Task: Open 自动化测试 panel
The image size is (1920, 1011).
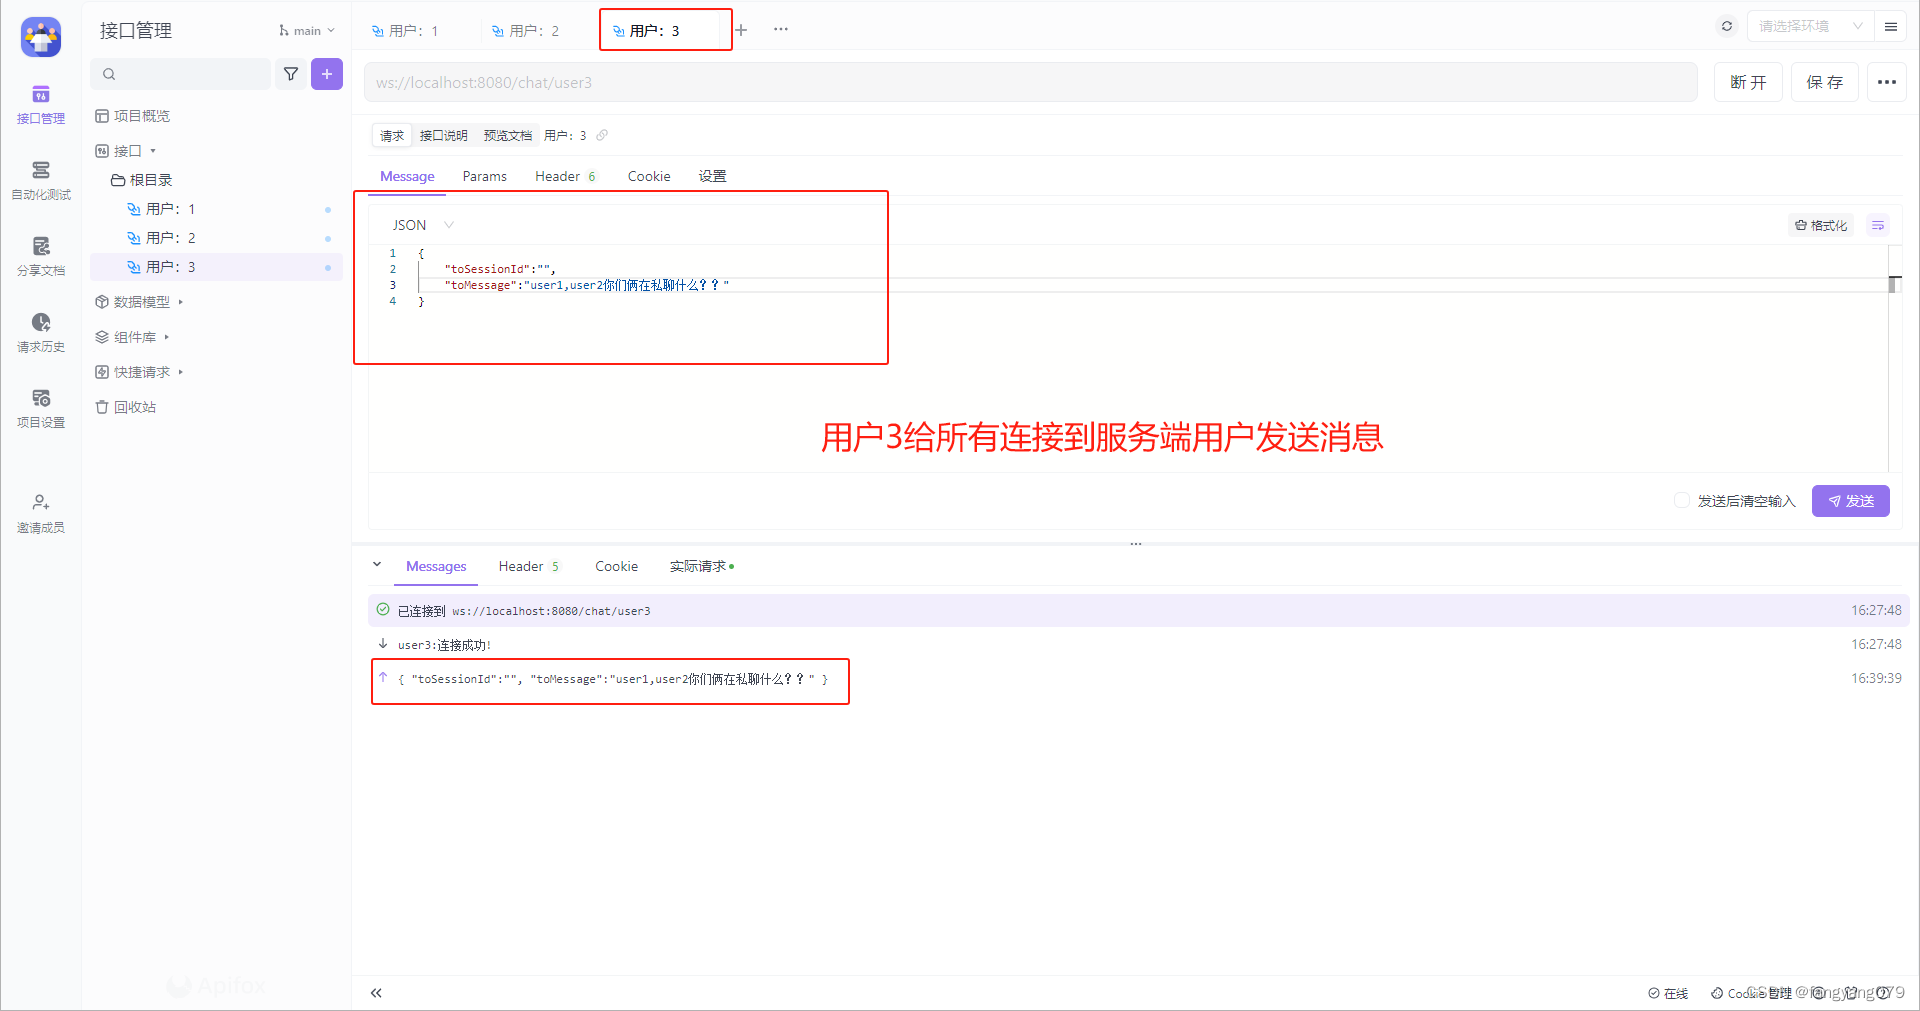Action: [40, 180]
